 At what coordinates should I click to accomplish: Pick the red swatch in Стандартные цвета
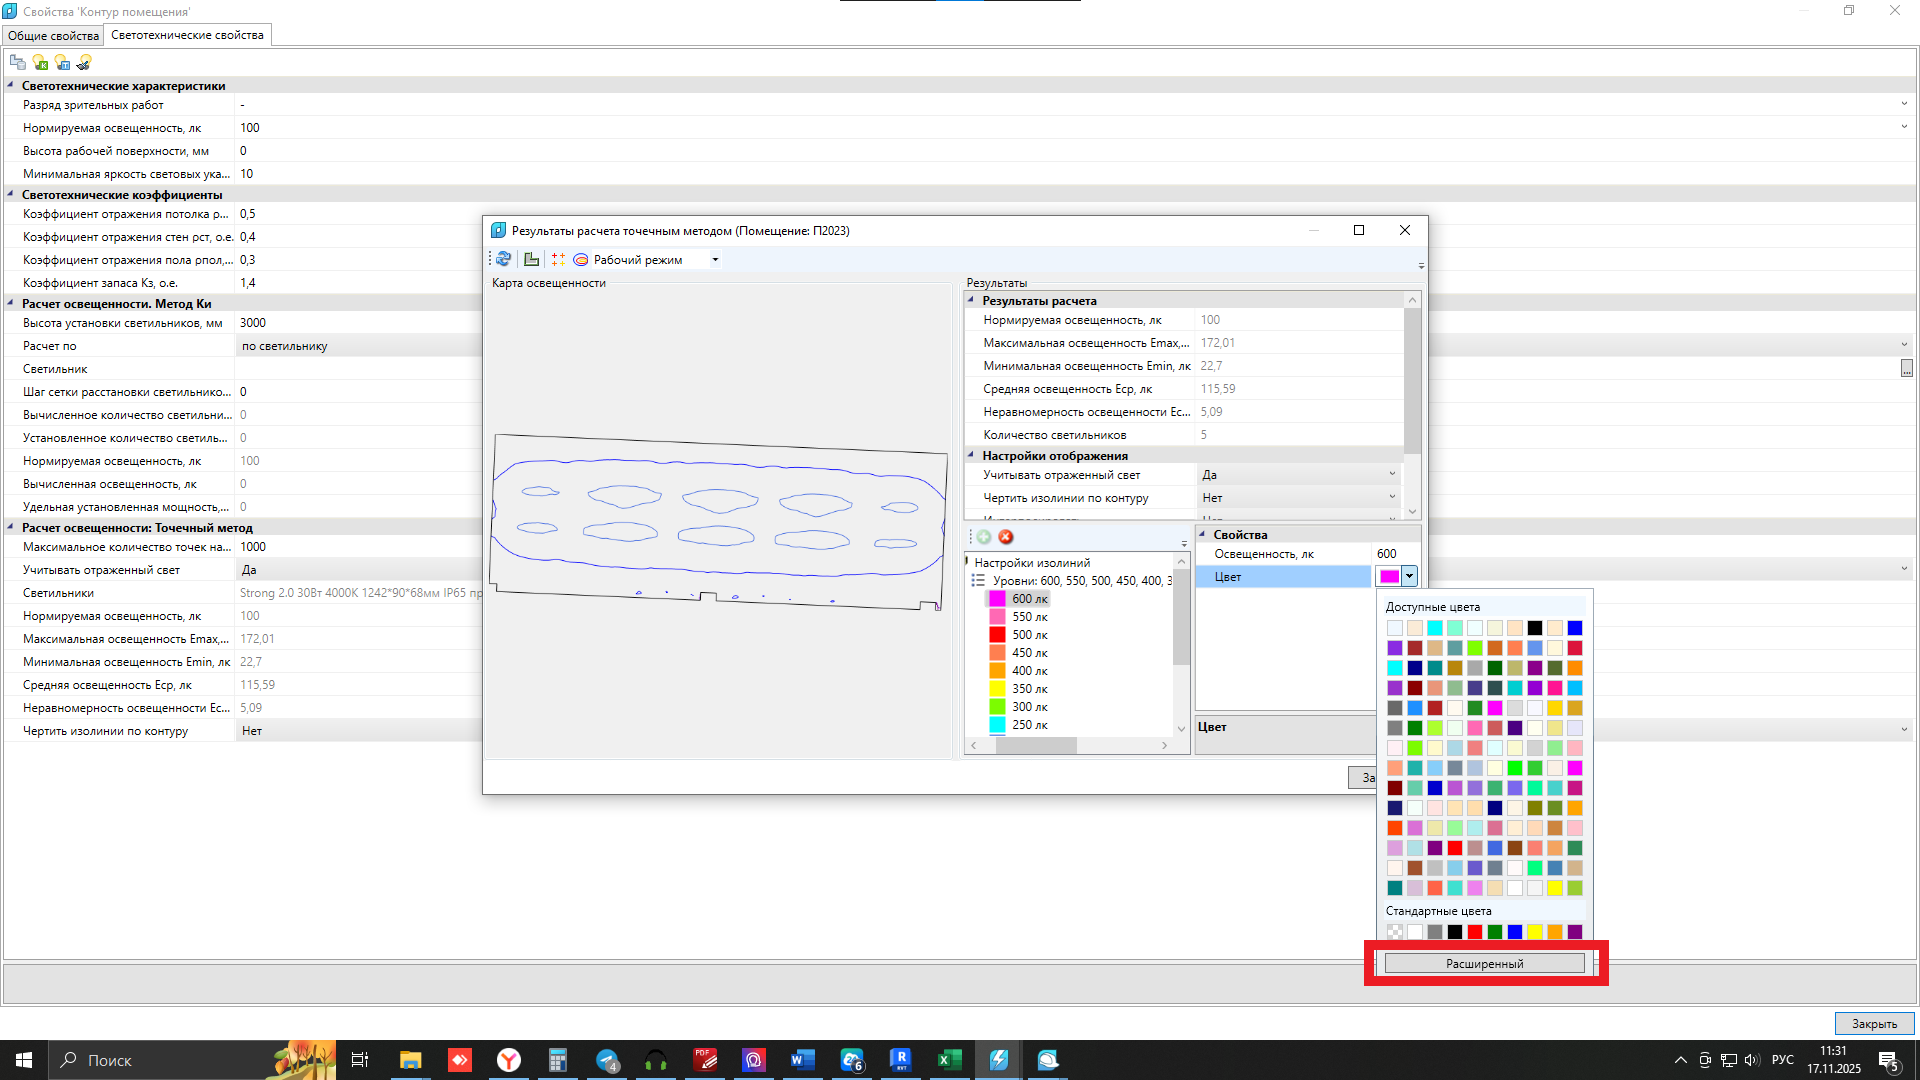[x=1475, y=932]
